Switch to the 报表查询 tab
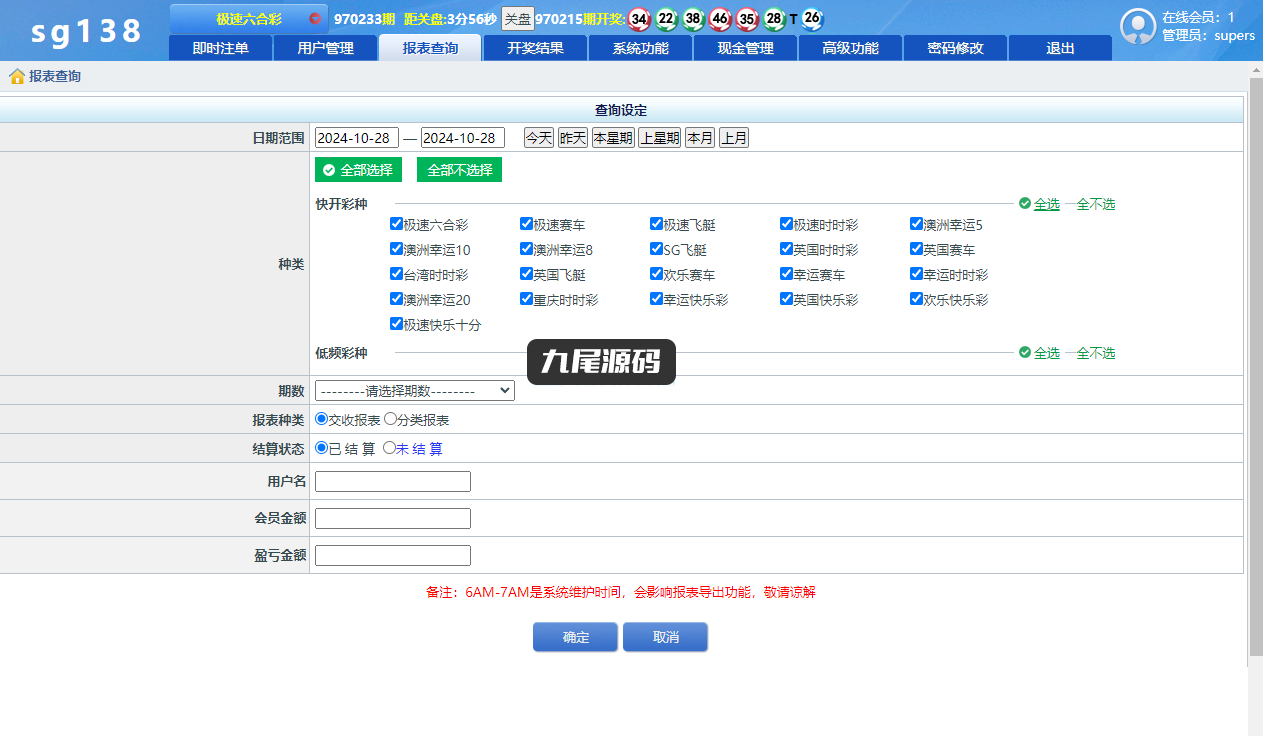Screen dimensions: 1263x736 click(430, 48)
